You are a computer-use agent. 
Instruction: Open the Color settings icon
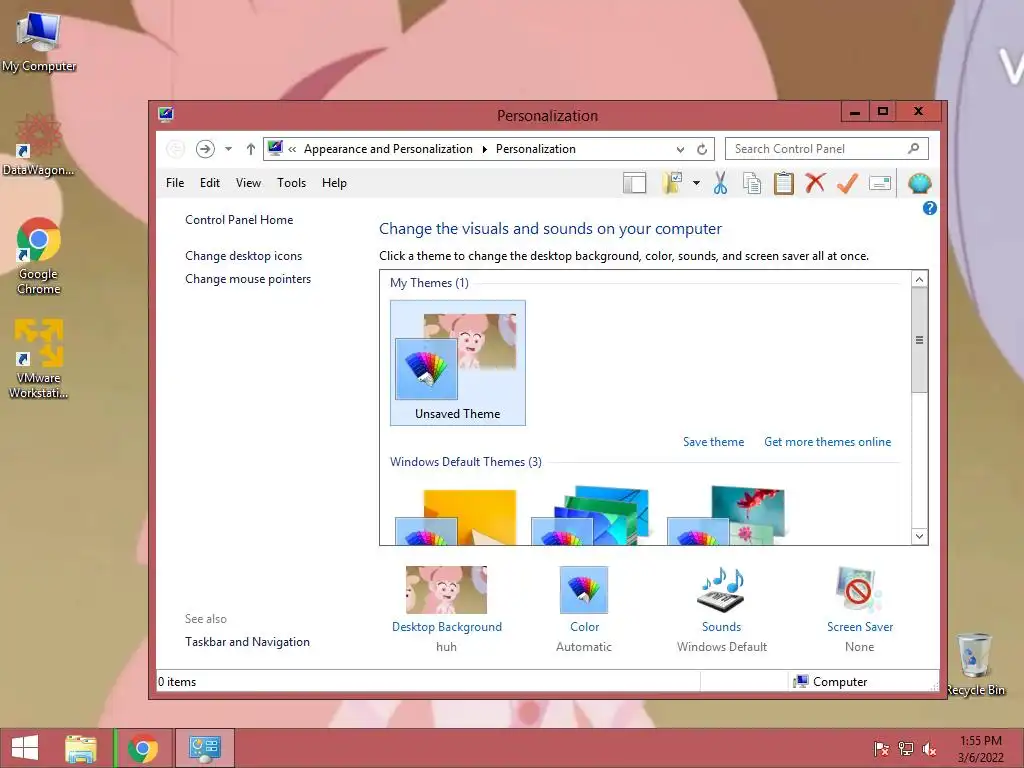click(x=584, y=590)
